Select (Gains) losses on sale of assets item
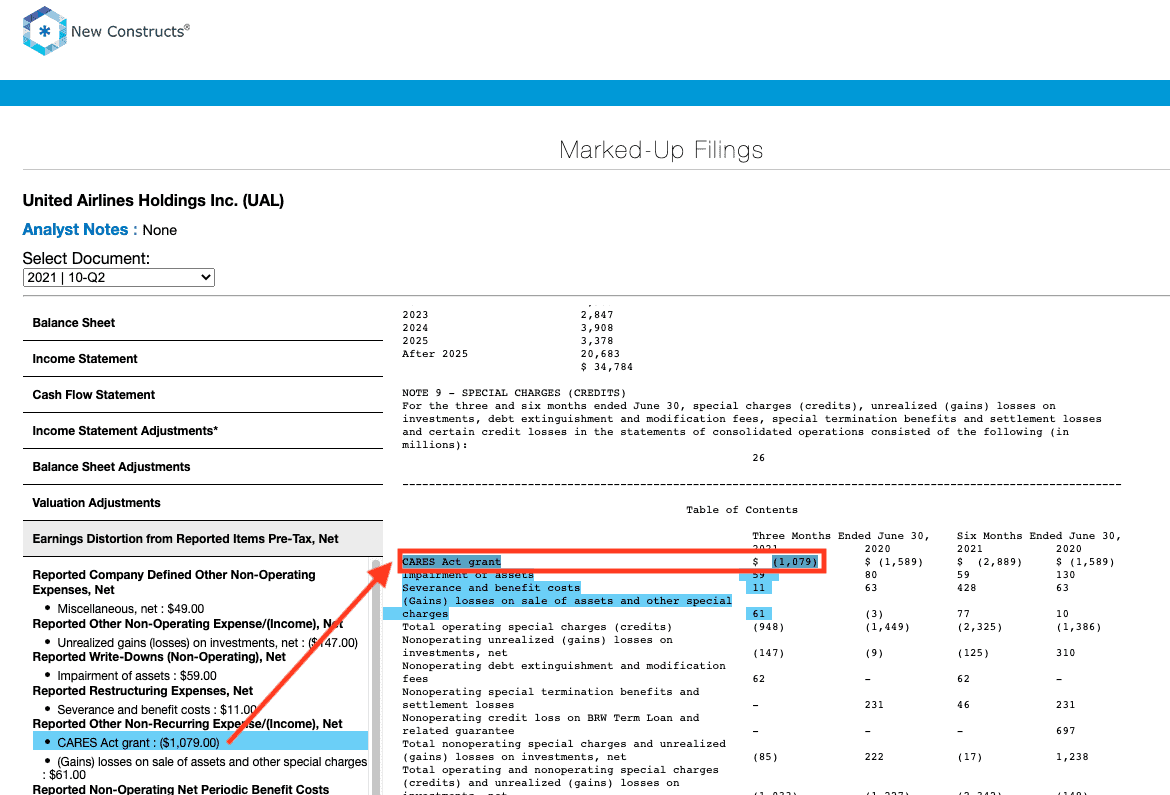This screenshot has height=795, width=1170. pyautogui.click(x=204, y=768)
